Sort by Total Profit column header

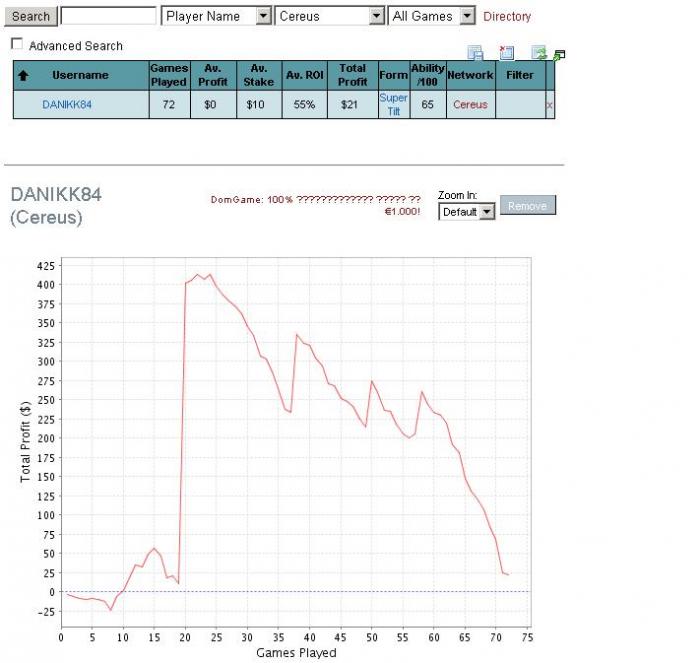[353, 75]
